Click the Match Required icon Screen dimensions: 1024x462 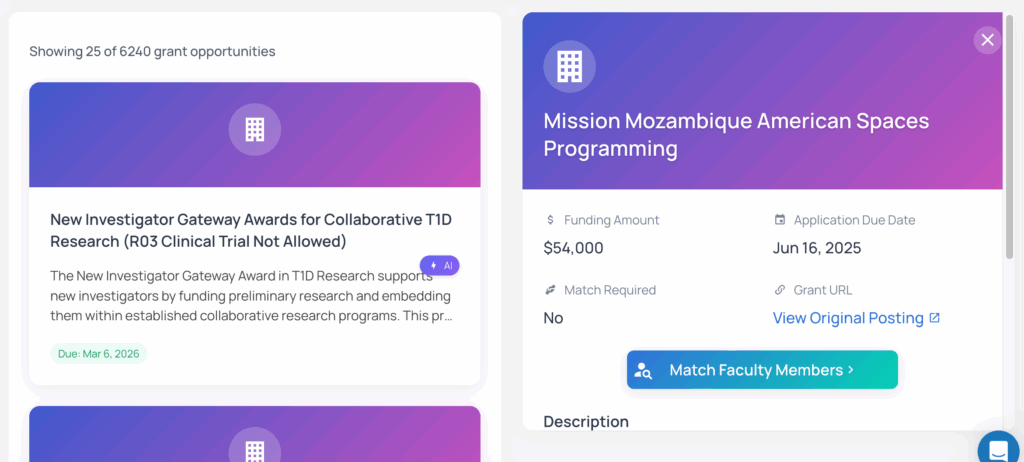coord(550,290)
